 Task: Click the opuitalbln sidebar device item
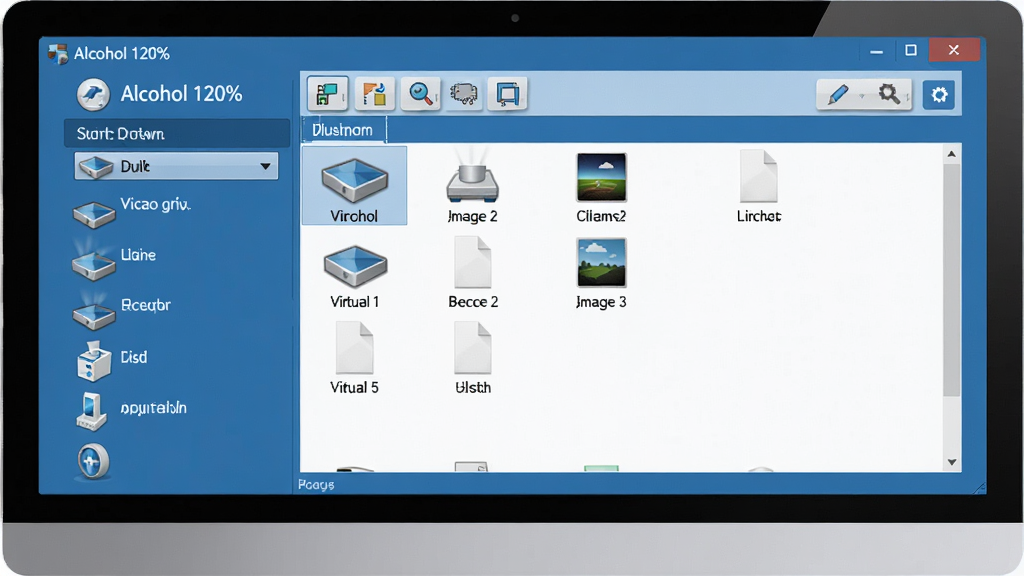tap(131, 411)
